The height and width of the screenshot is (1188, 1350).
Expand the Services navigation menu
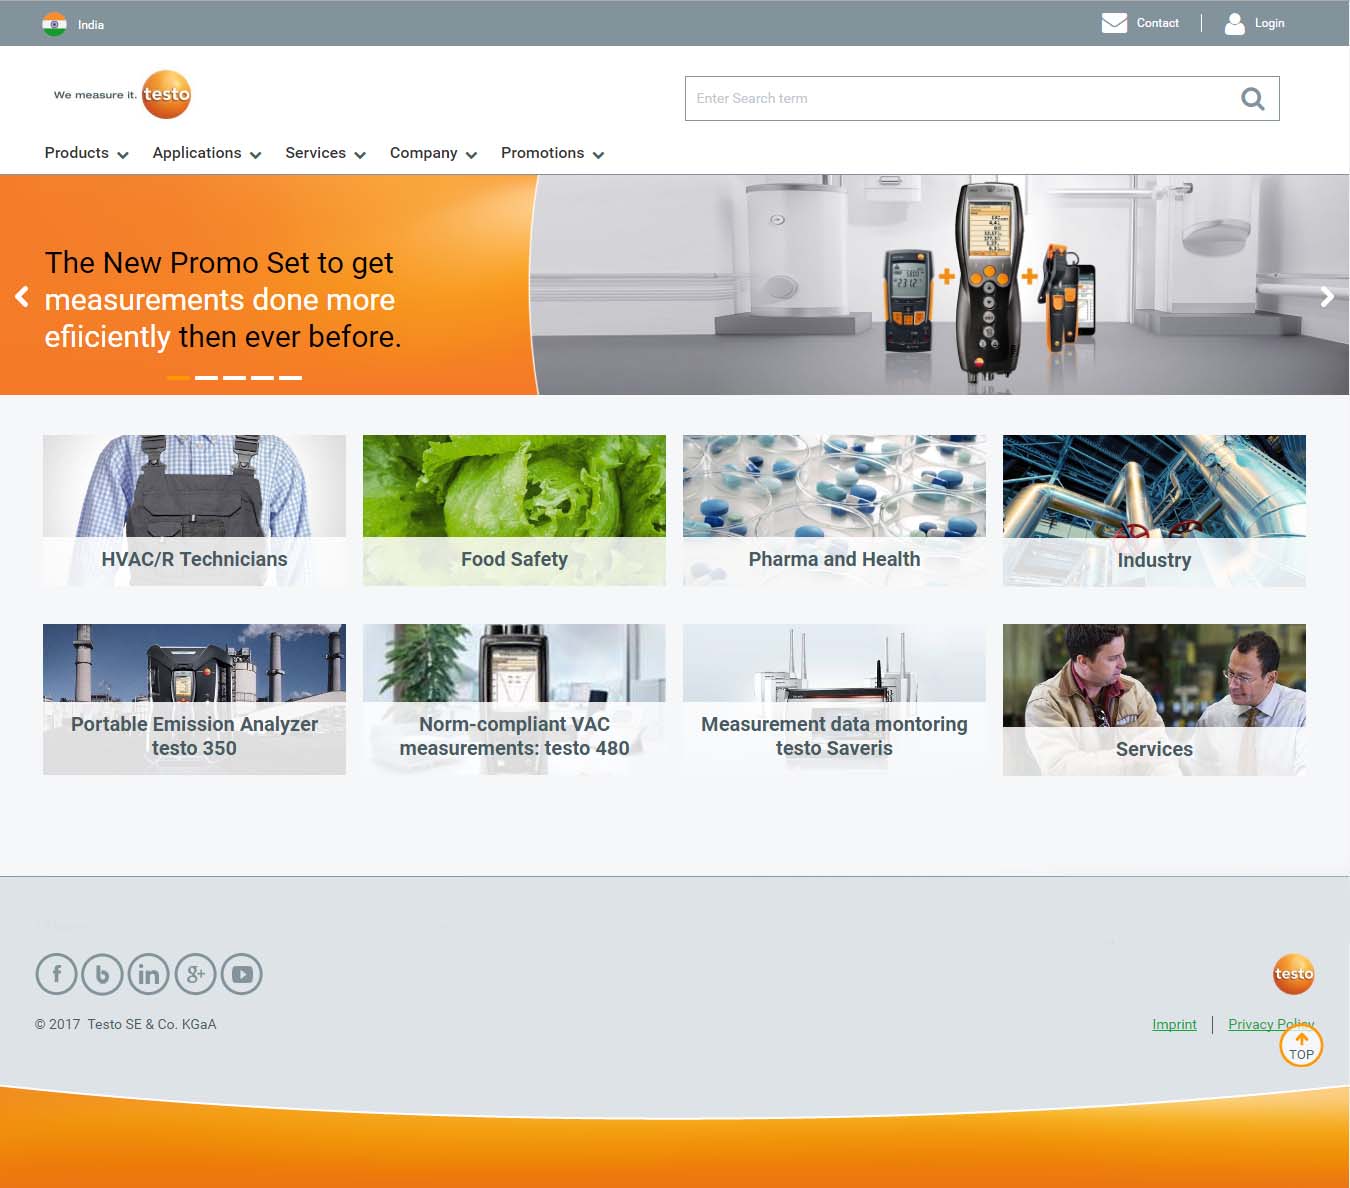[x=326, y=153]
